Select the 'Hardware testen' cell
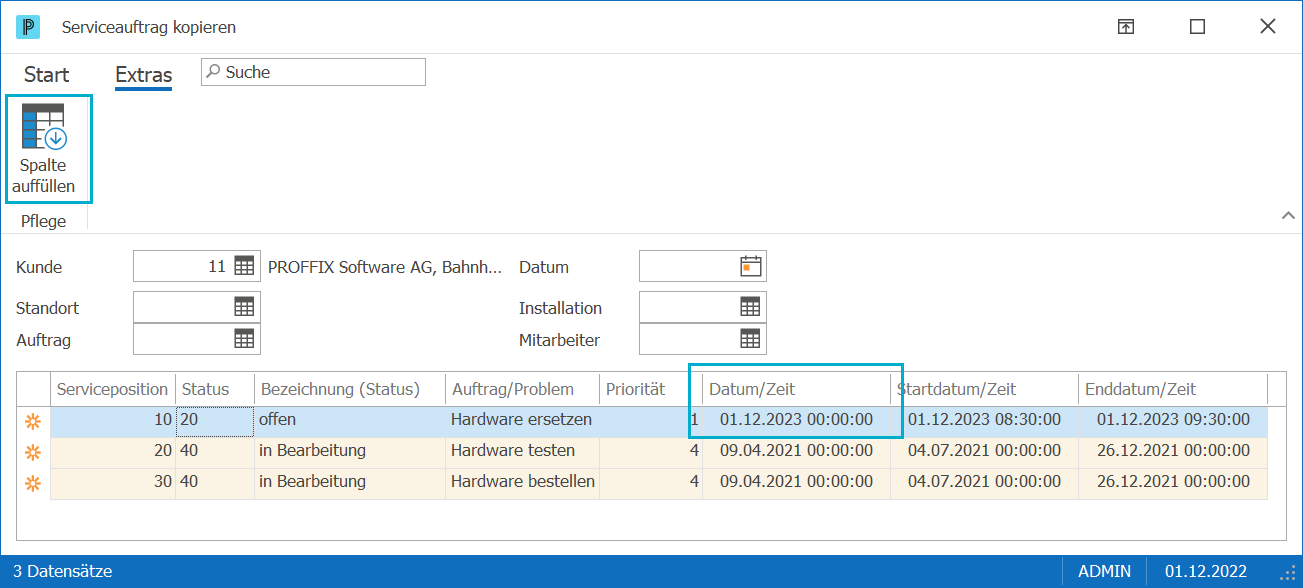The width and height of the screenshot is (1303, 588). tap(522, 451)
